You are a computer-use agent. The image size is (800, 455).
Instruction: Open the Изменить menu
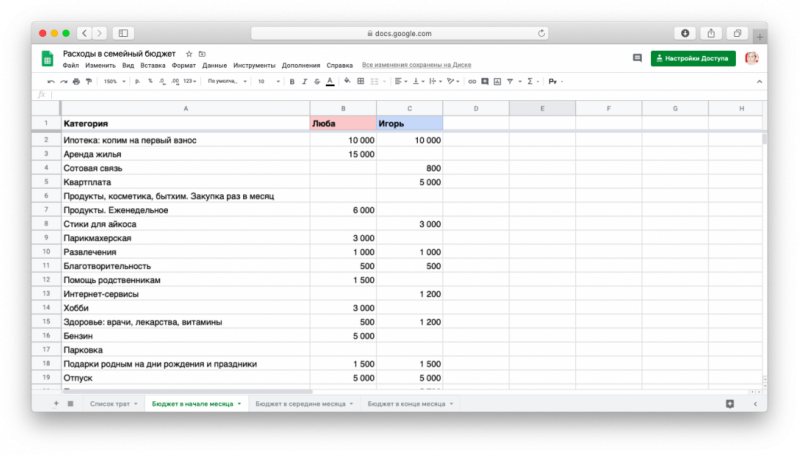[101, 65]
